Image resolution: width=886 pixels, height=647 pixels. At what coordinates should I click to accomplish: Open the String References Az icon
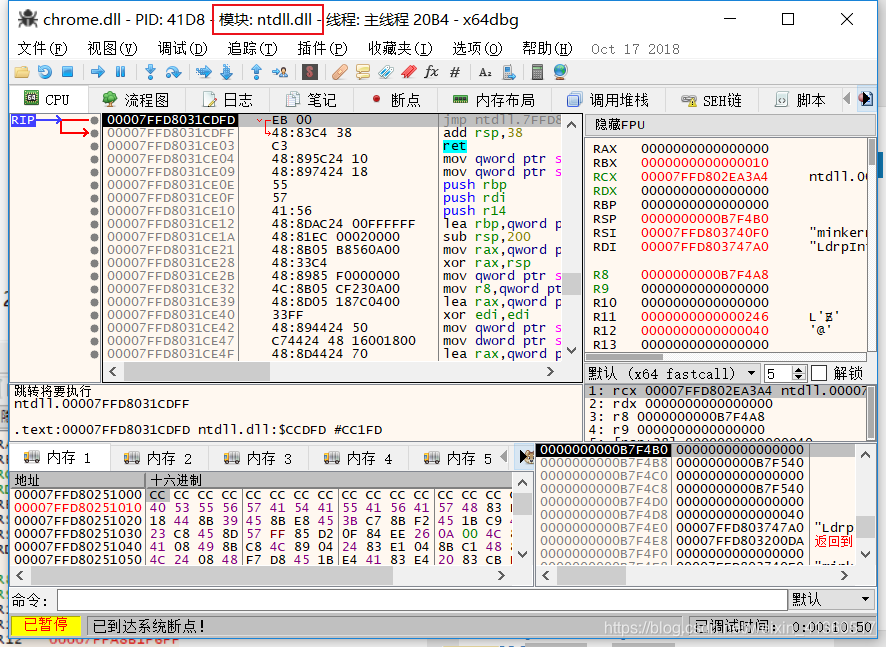coord(485,72)
